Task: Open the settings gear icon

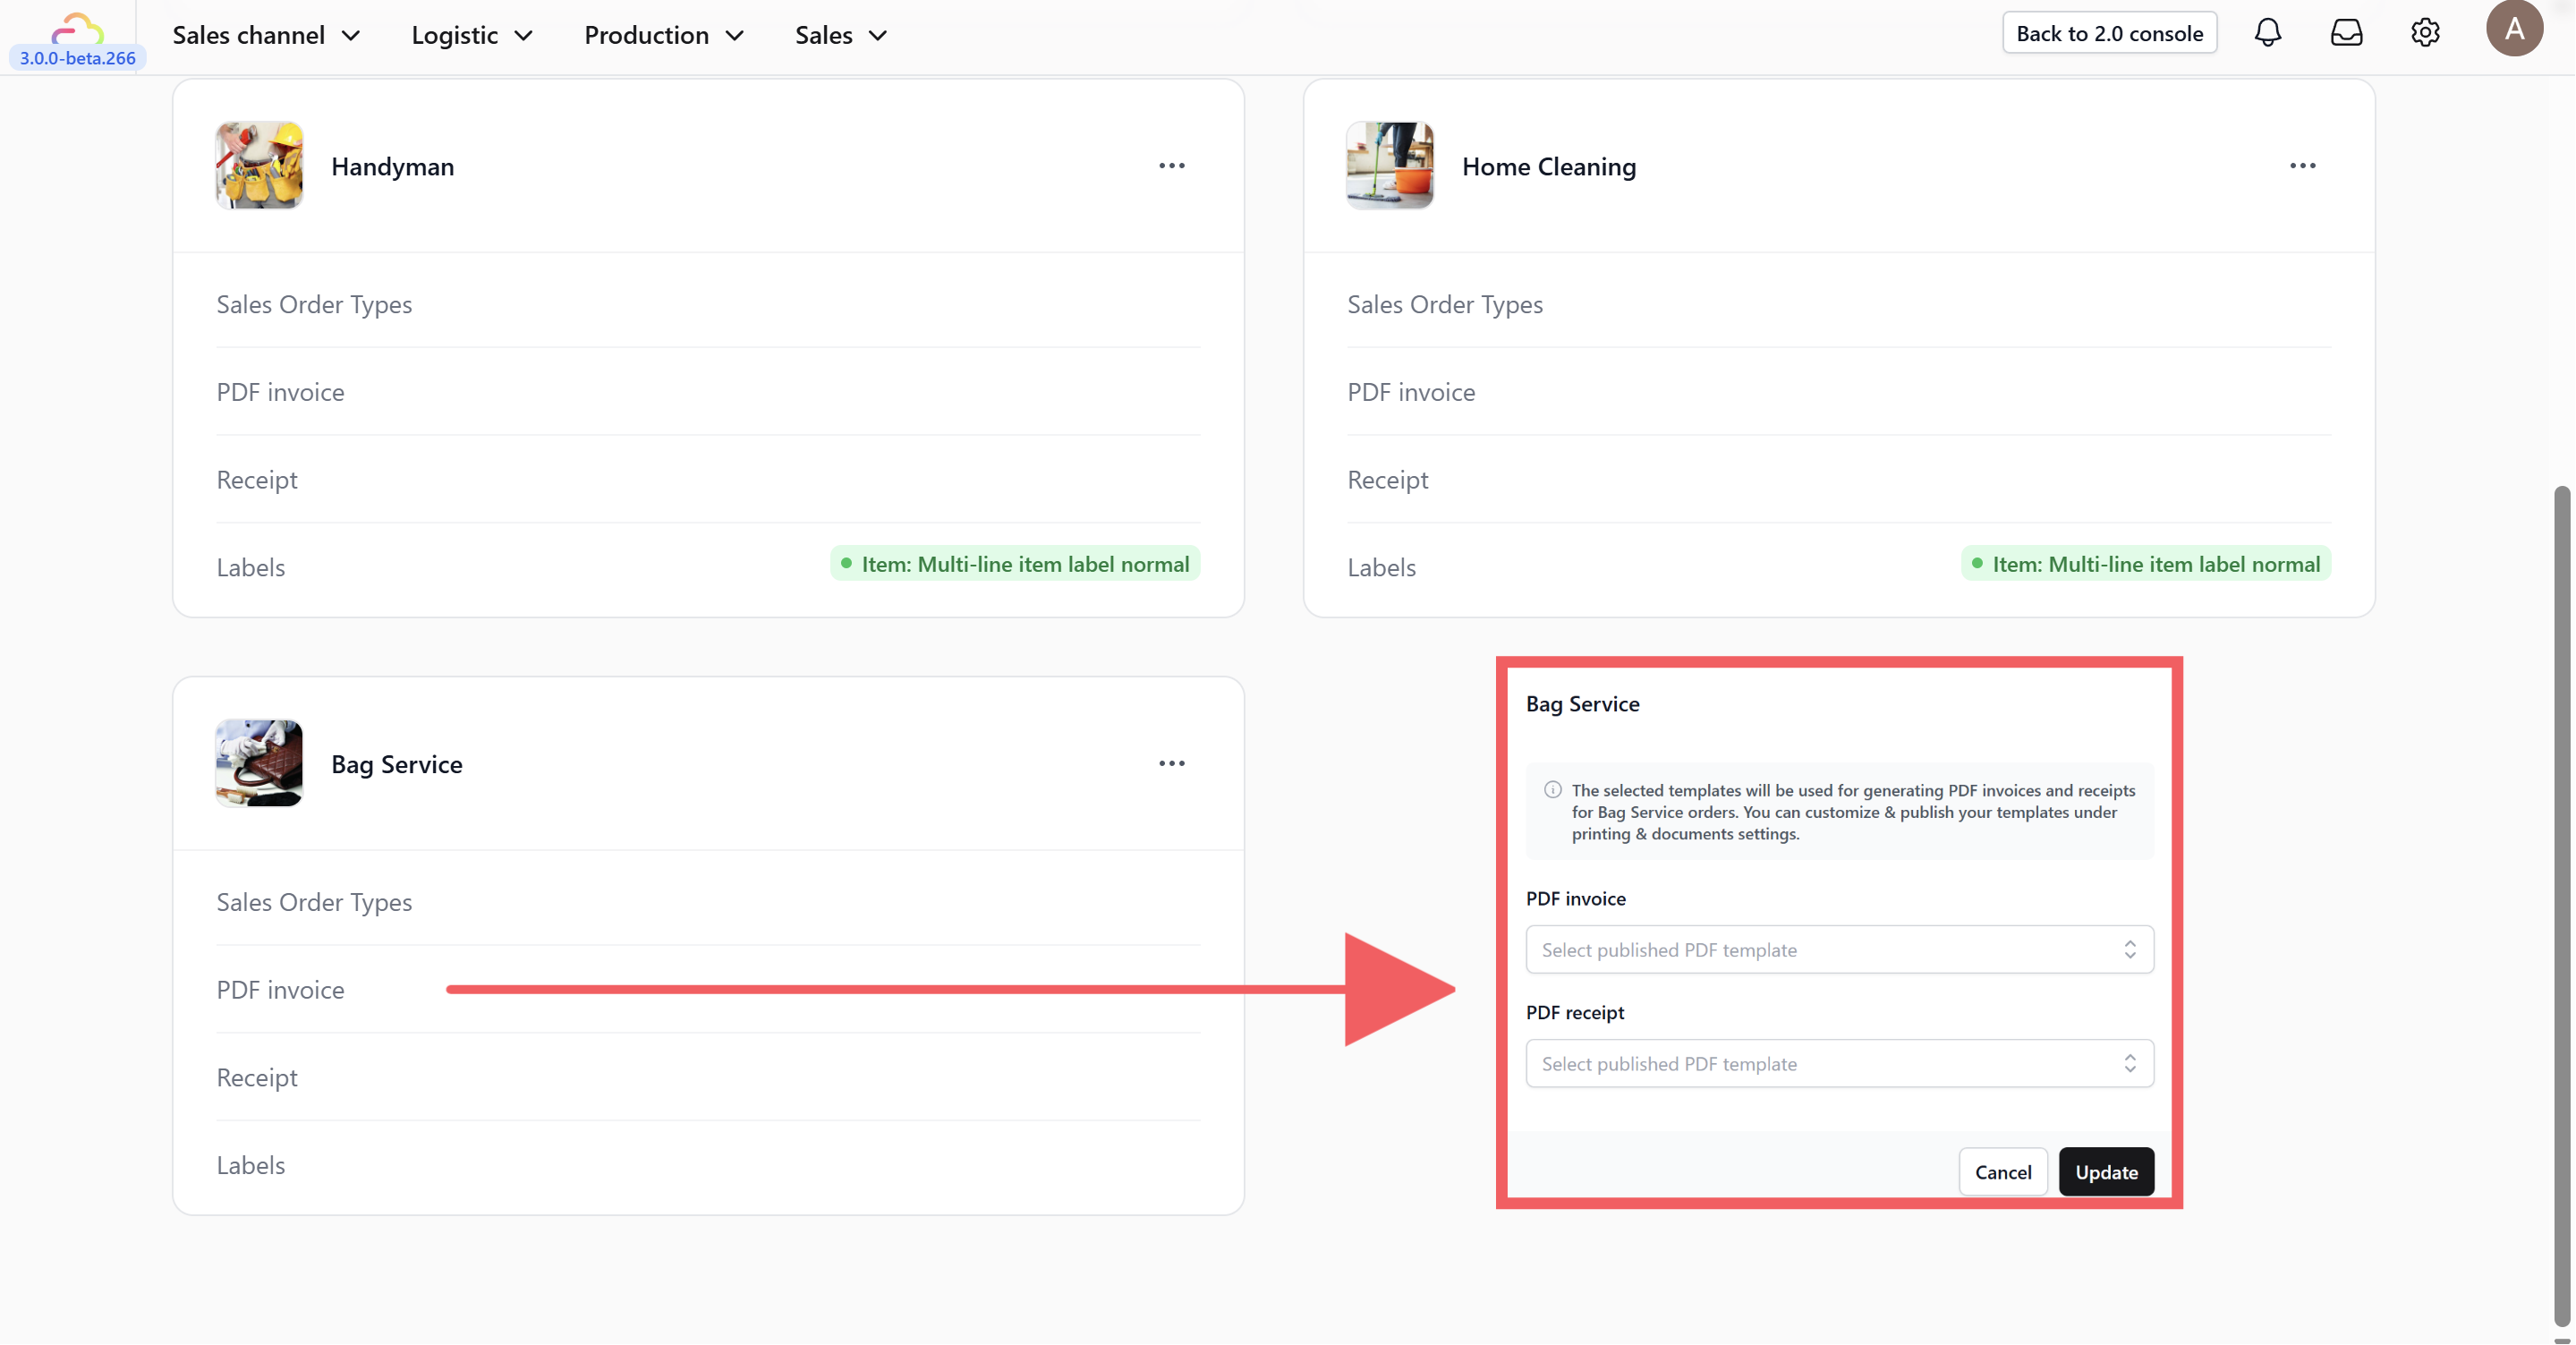Action: [x=2424, y=33]
